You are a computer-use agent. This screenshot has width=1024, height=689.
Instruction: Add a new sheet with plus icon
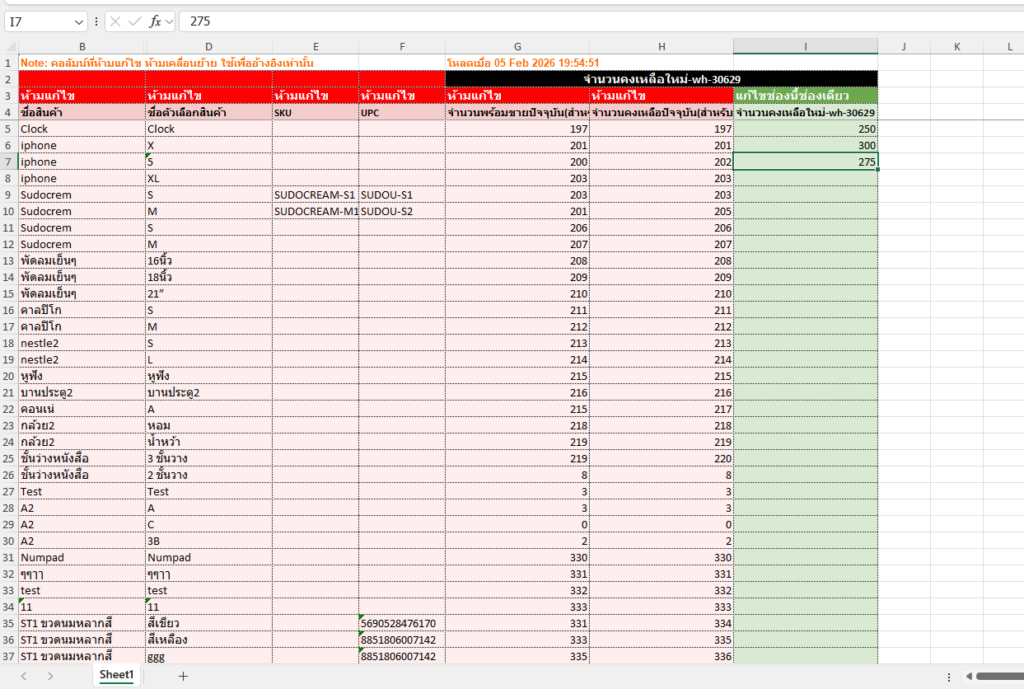[x=183, y=676]
